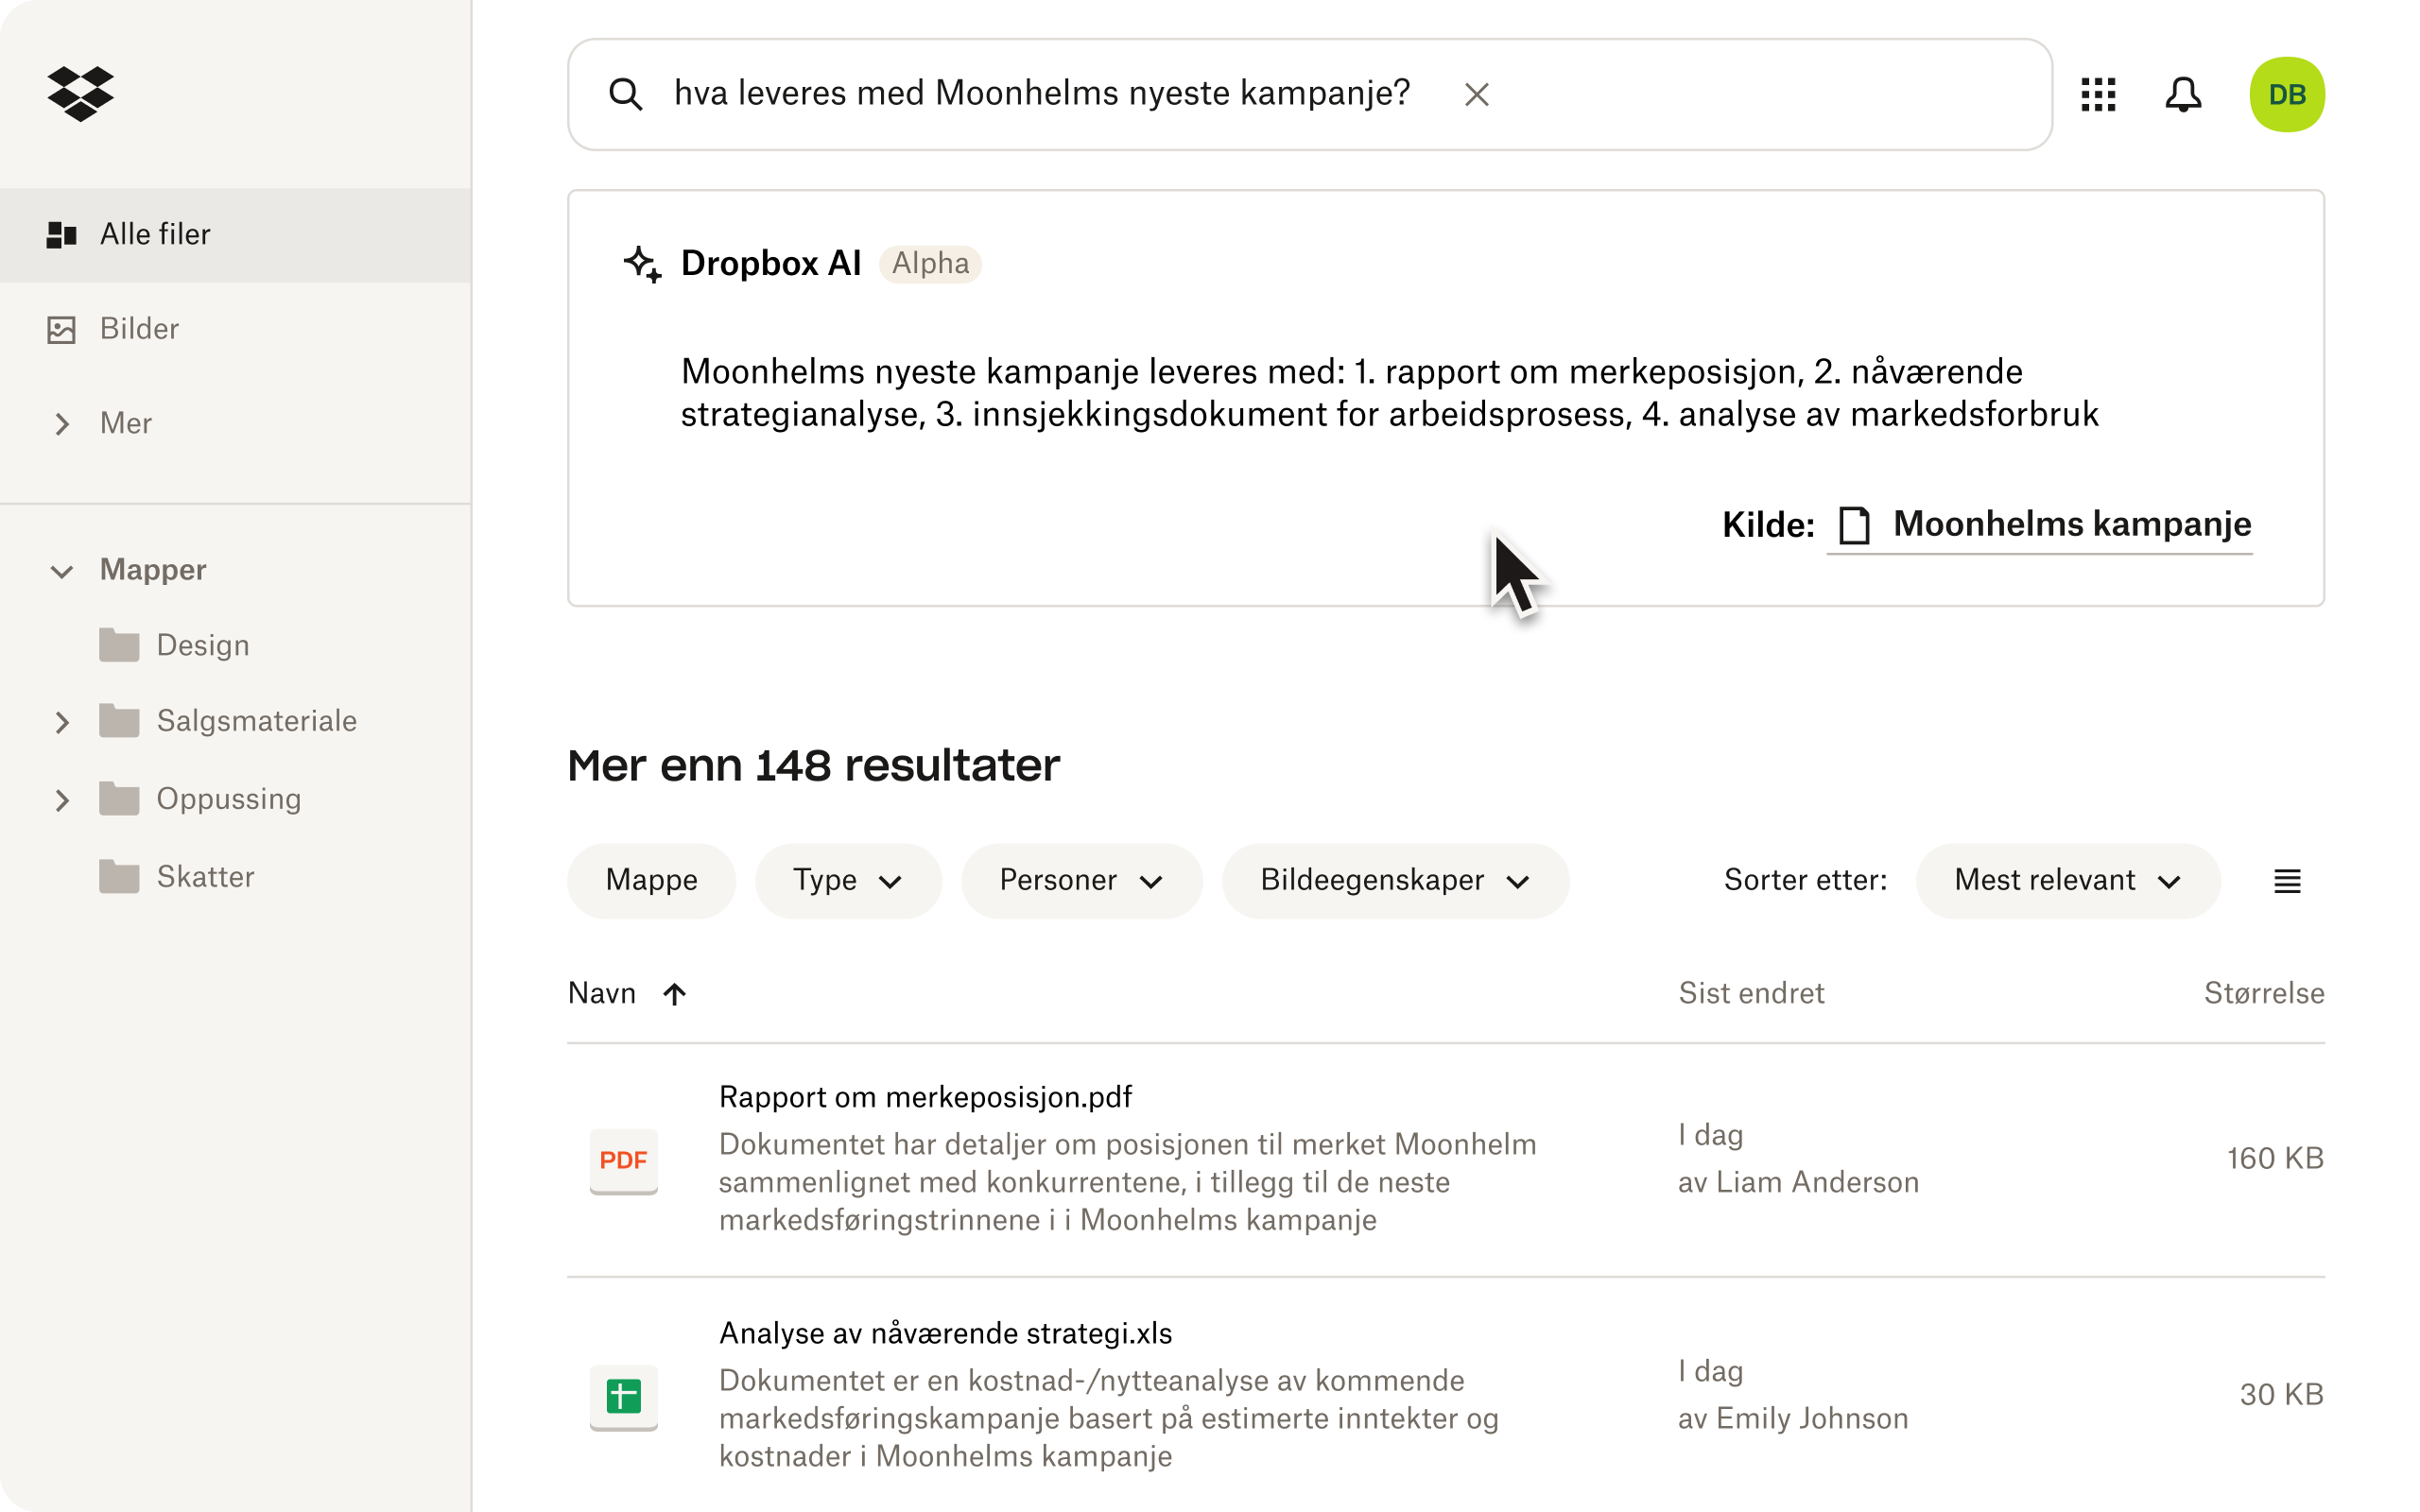Click the Bilder image icon
The height and width of the screenshot is (1512, 2420).
click(x=62, y=329)
